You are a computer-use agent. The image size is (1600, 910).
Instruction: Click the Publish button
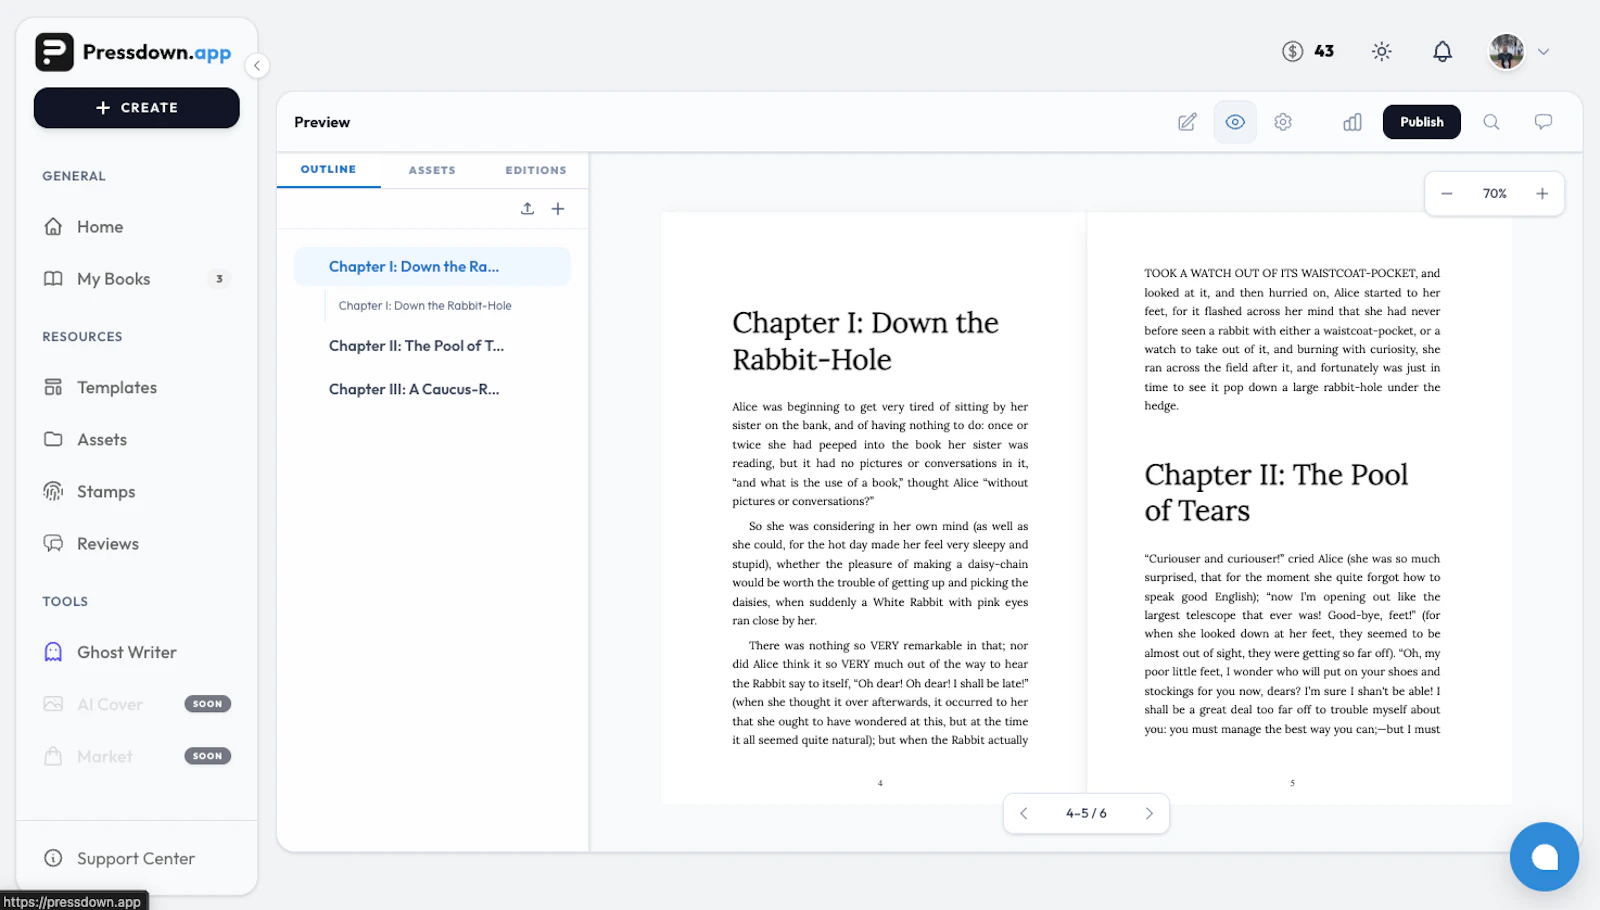[1422, 122]
